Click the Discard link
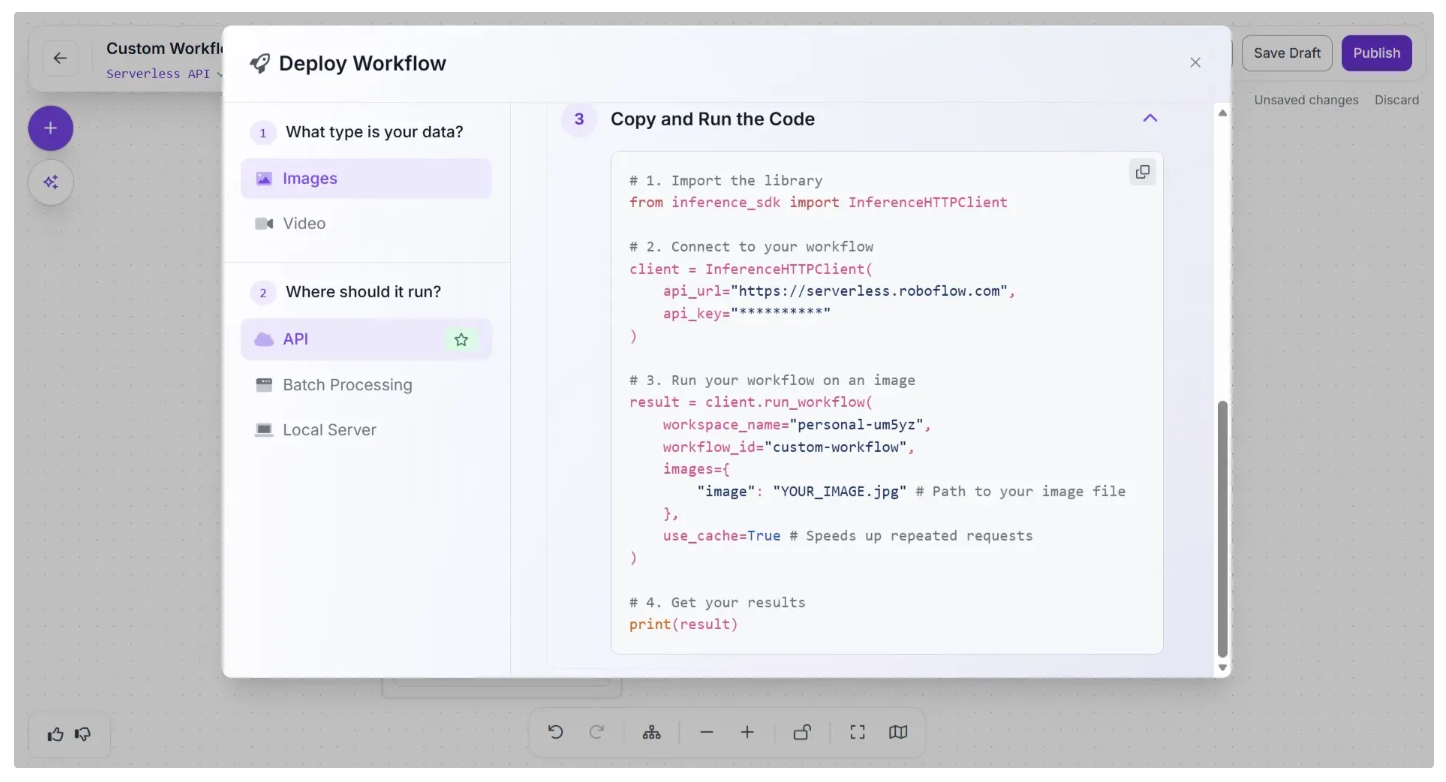 point(1396,100)
